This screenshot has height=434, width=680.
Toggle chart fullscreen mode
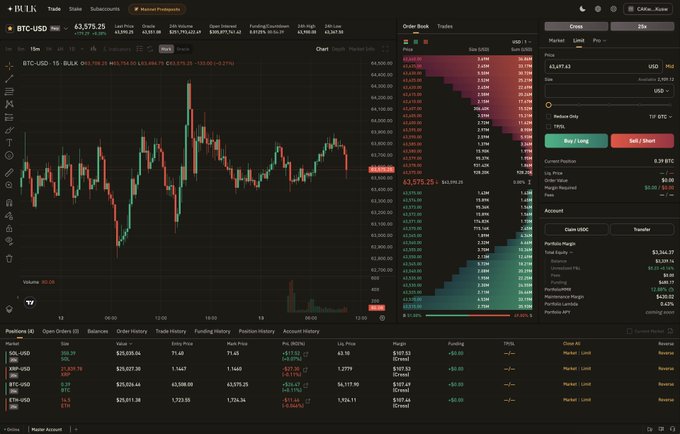[385, 49]
